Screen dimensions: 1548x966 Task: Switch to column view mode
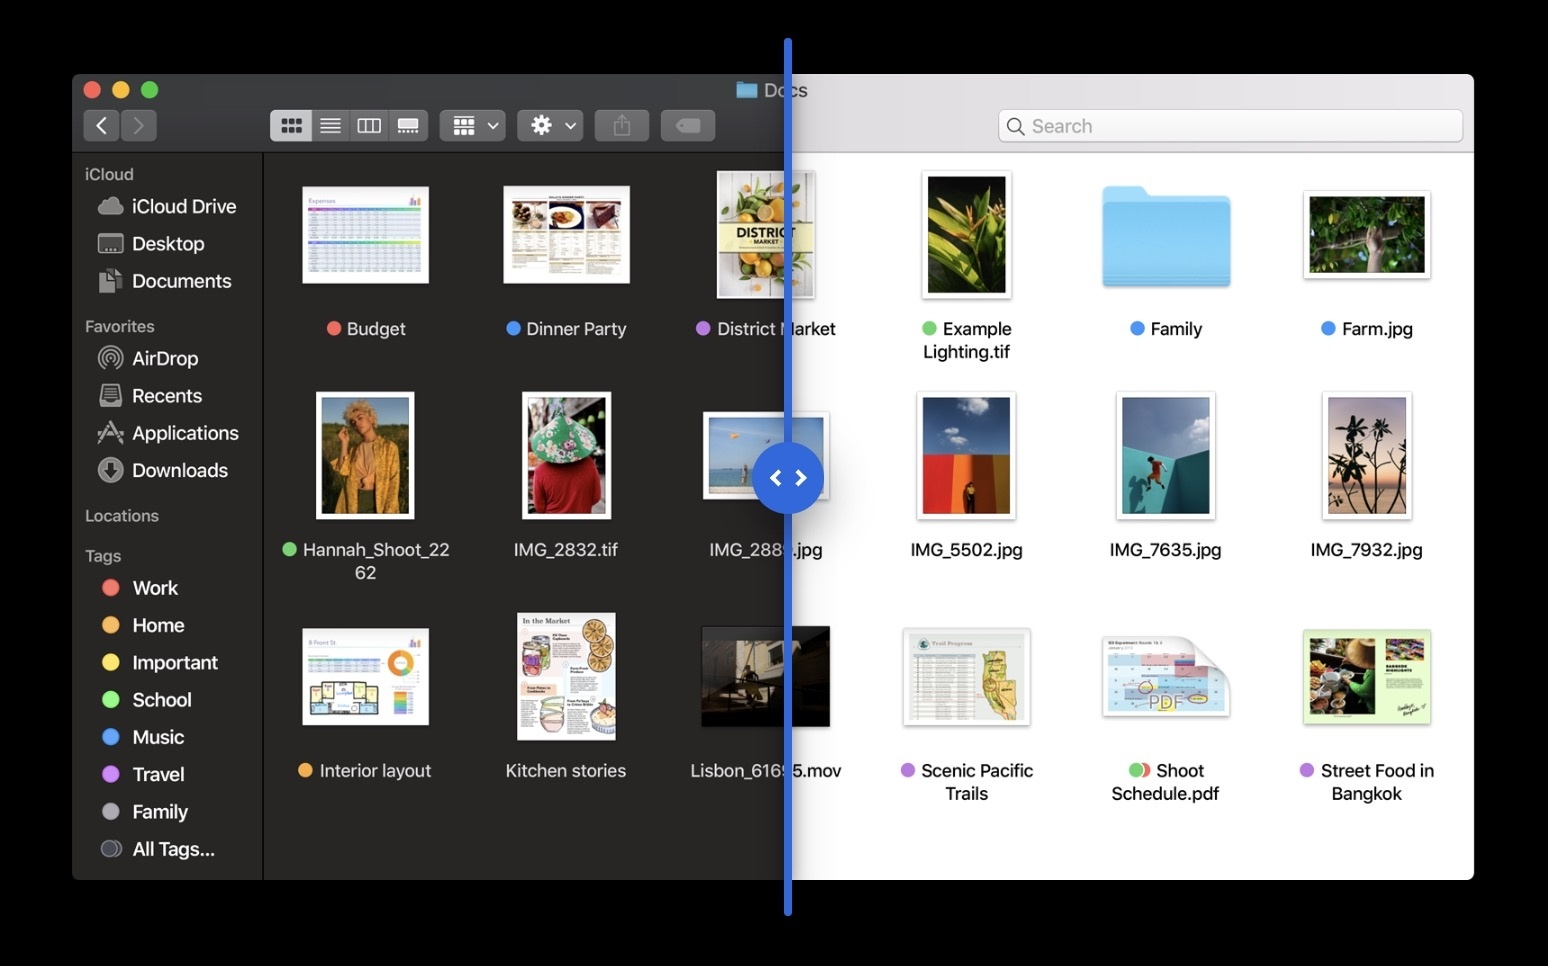coord(369,125)
